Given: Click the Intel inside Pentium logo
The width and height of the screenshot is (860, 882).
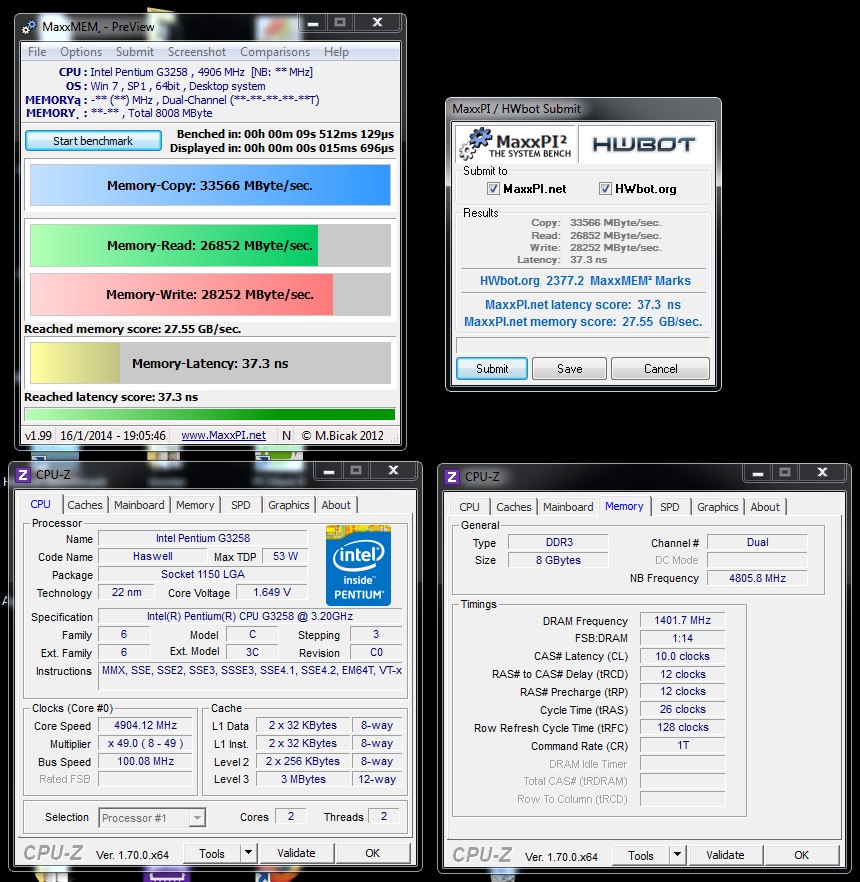Looking at the screenshot, I should click(x=358, y=565).
